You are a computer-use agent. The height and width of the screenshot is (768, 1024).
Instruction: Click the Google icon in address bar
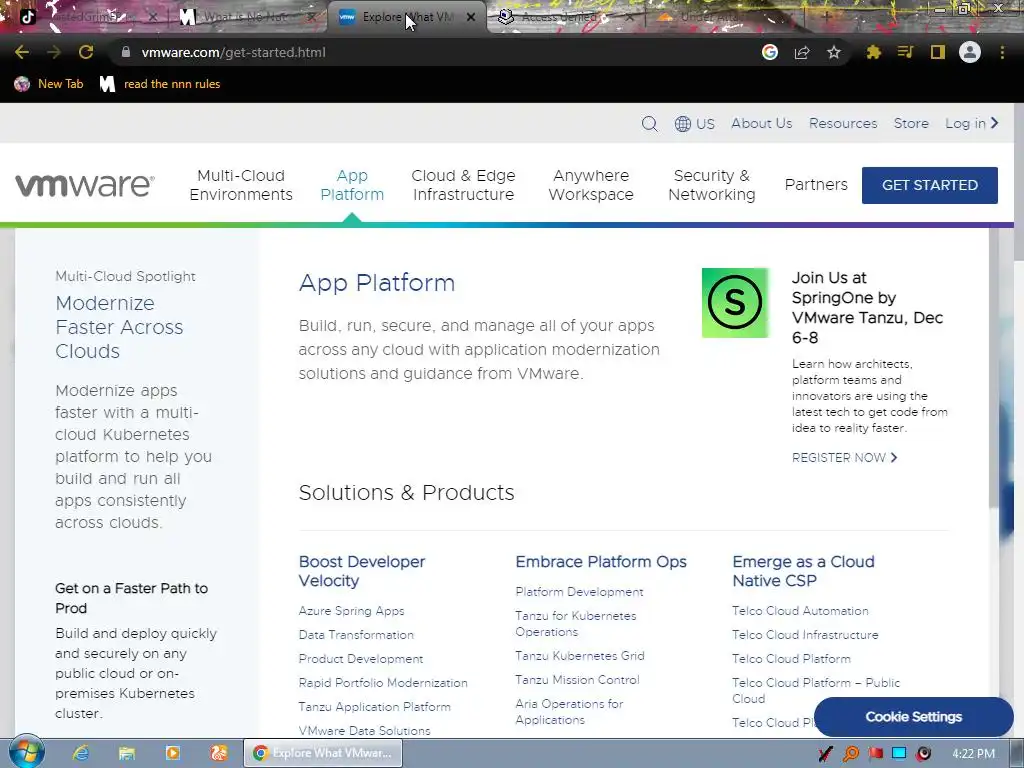coord(770,52)
